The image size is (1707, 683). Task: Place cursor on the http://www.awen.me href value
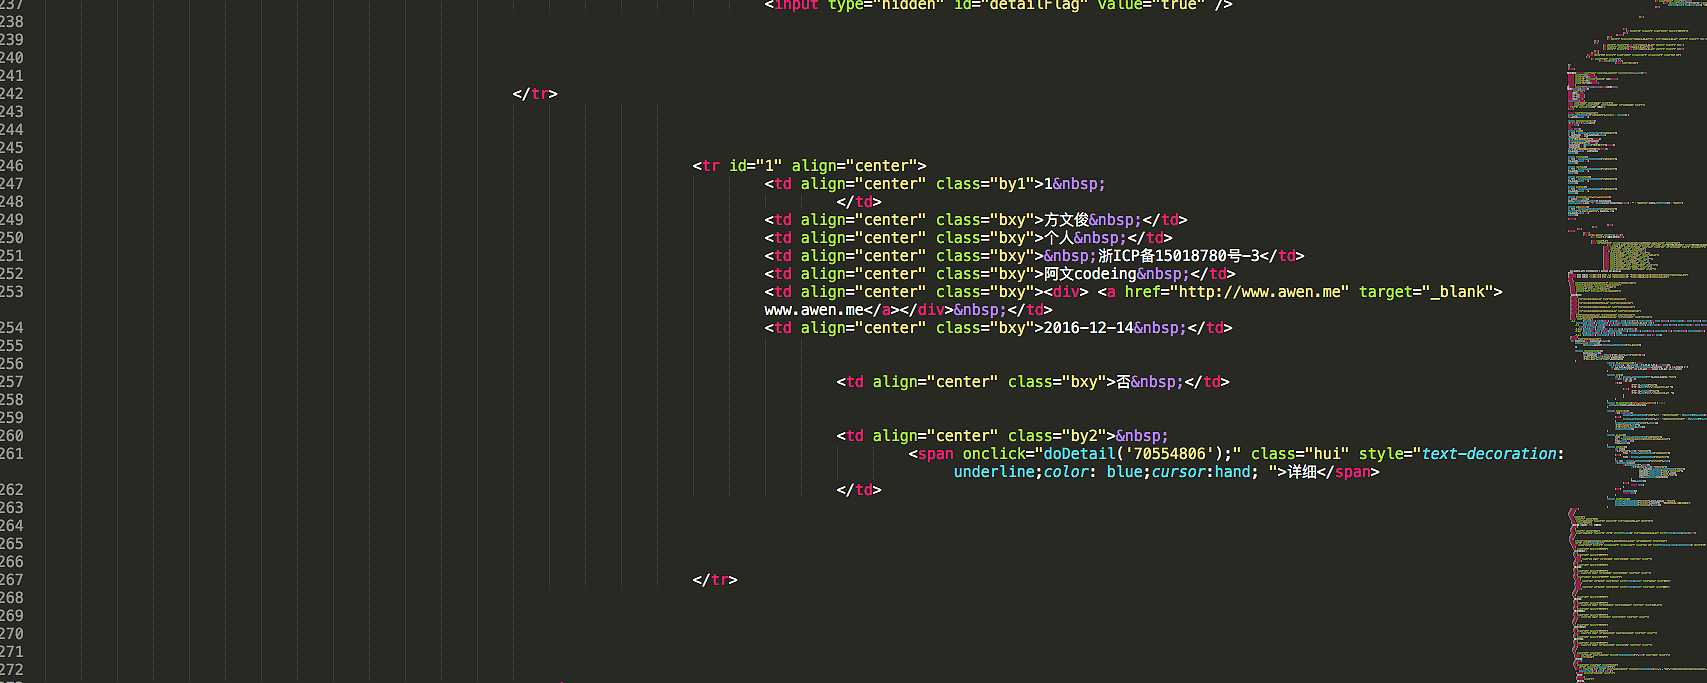point(1263,292)
